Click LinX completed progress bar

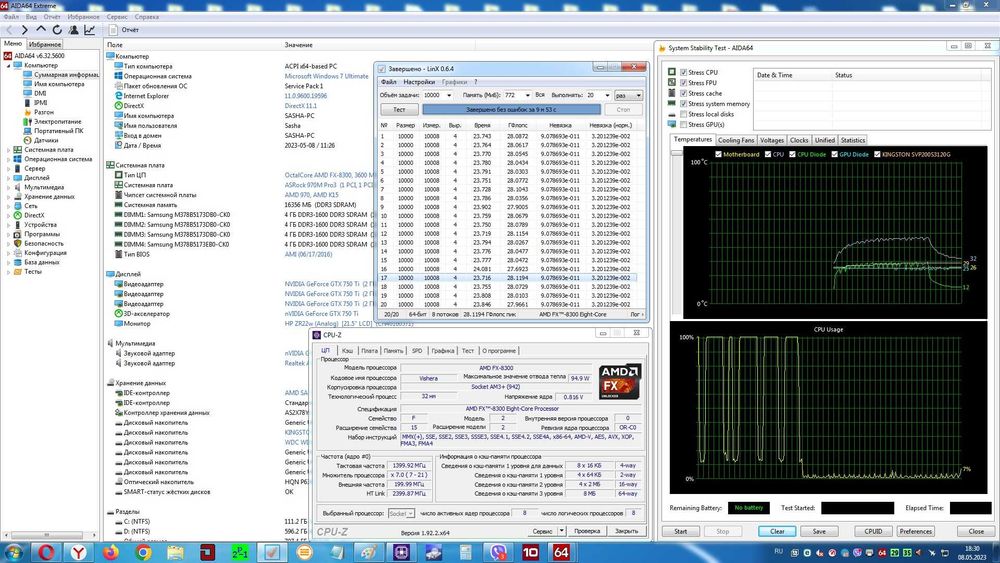tap(511, 110)
